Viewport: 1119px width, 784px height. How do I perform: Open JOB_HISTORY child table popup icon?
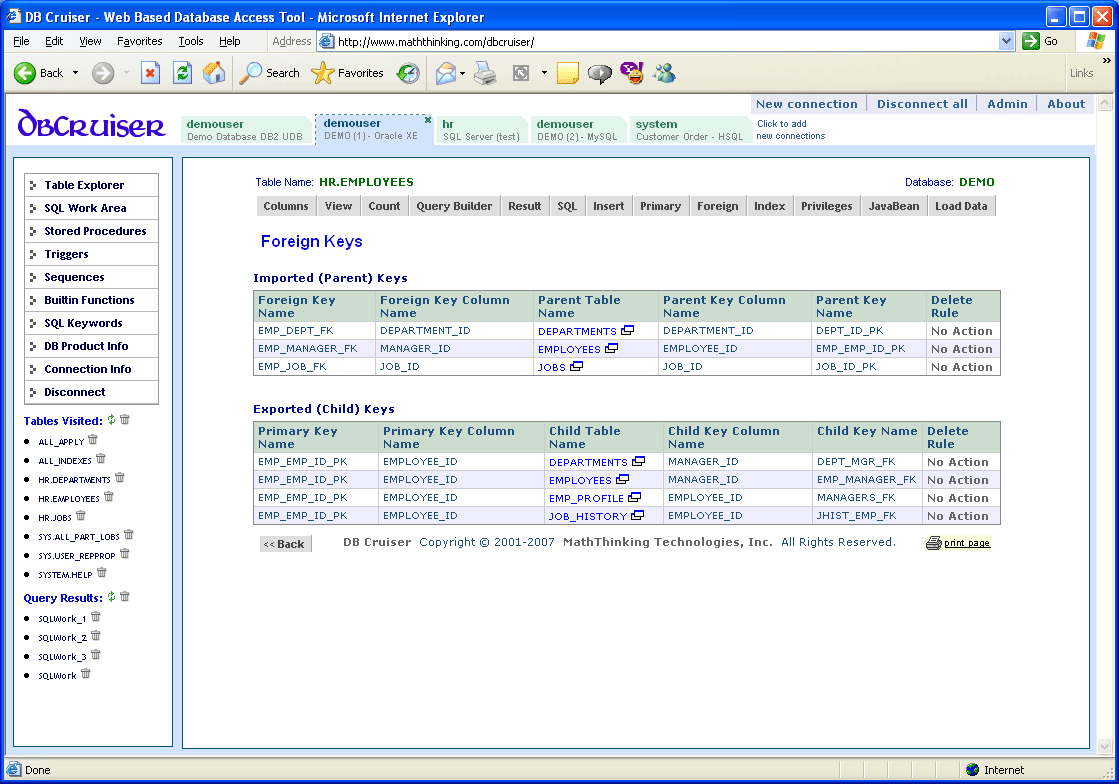[x=637, y=516]
